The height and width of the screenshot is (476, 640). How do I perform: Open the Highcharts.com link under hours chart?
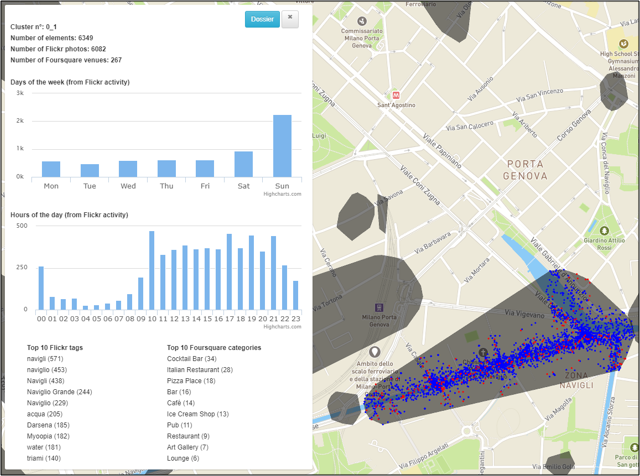point(280,326)
